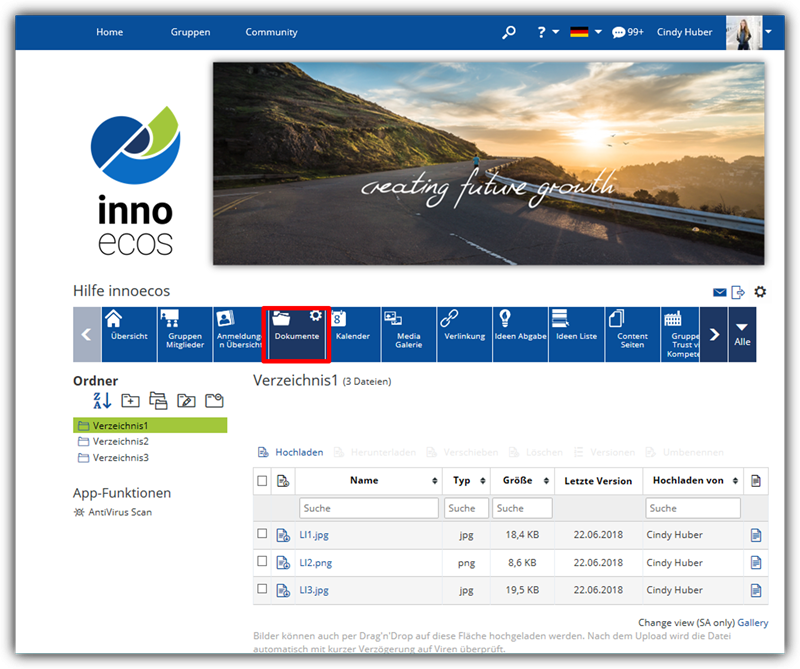
Task: Switch to Gallery view link
Action: [752, 622]
